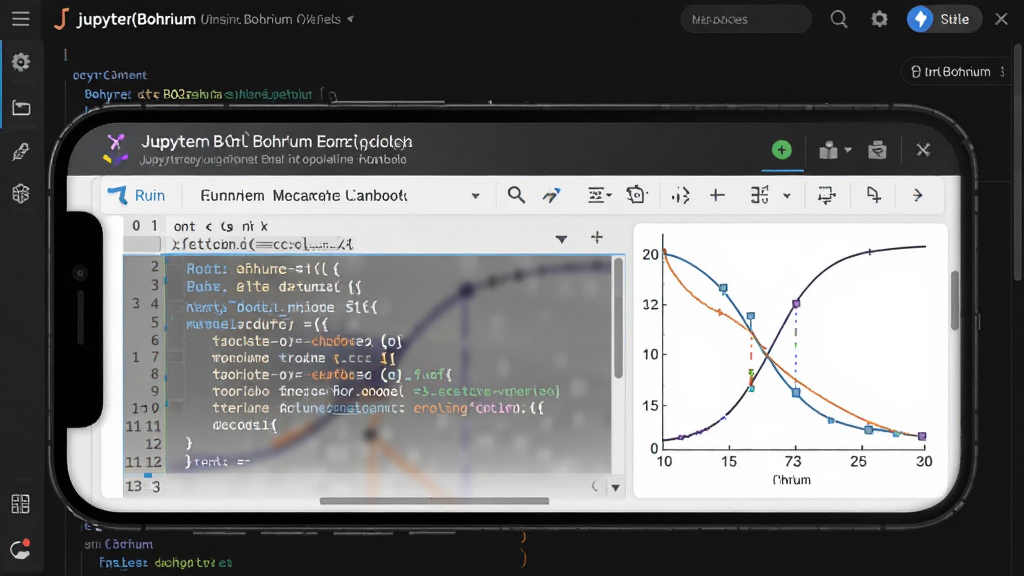Click the chart panel vertical scrollbar
The height and width of the screenshot is (576, 1024).
click(954, 300)
